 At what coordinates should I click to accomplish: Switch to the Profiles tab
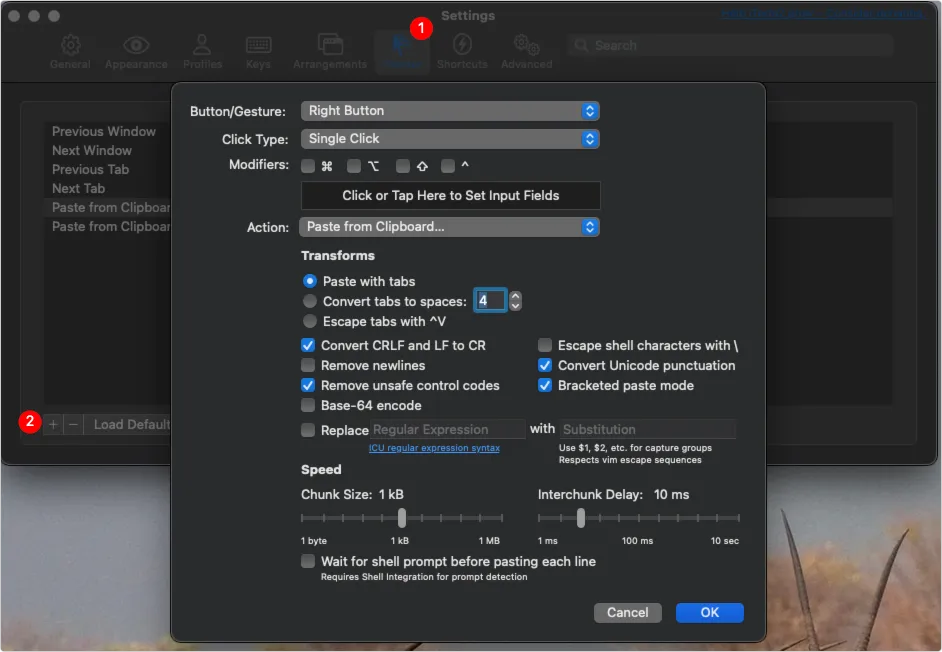pyautogui.click(x=202, y=52)
